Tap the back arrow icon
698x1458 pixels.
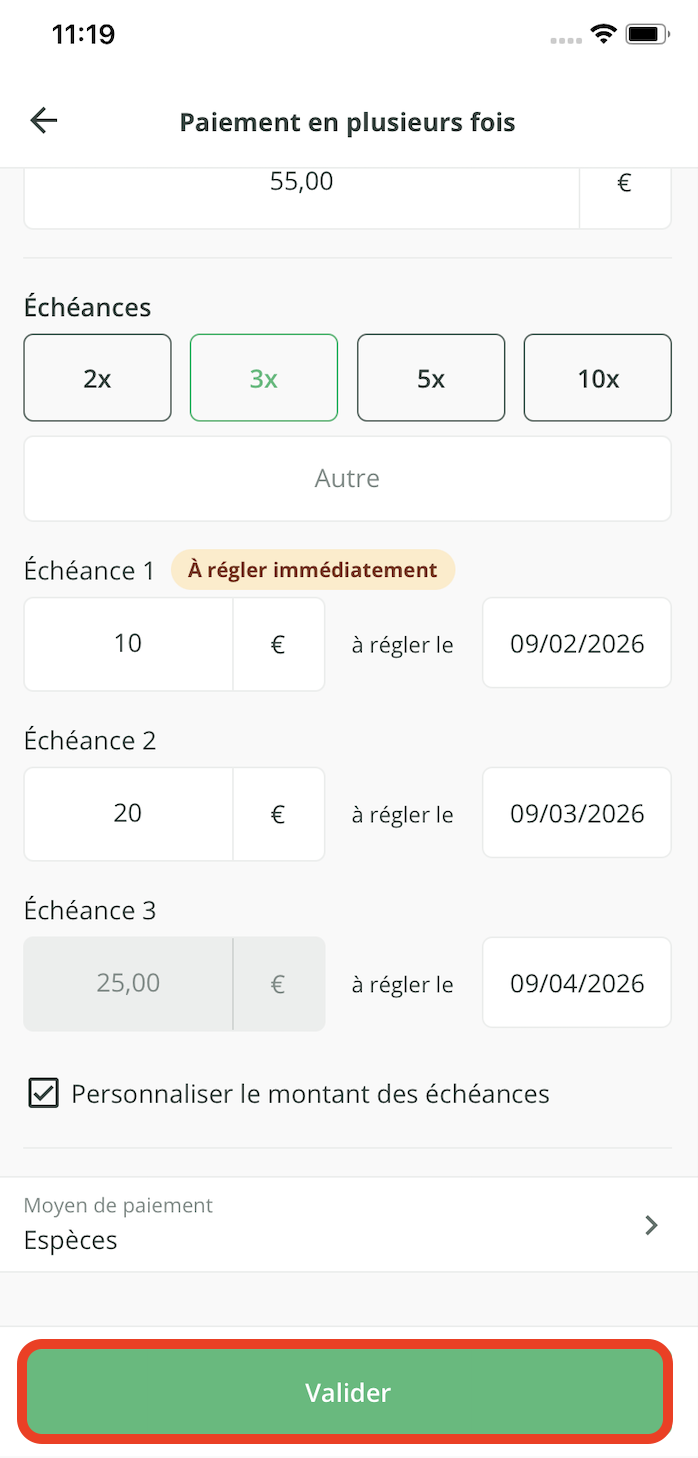point(44,121)
